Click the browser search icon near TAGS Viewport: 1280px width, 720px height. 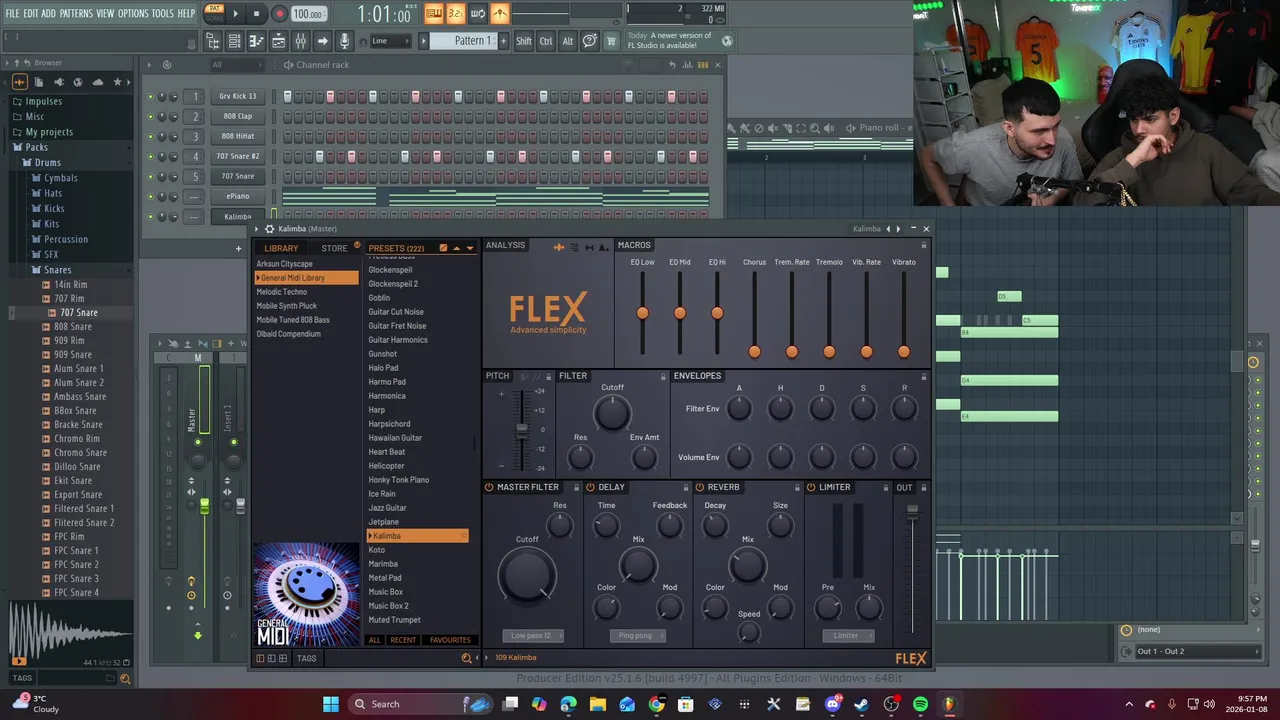click(x=125, y=679)
